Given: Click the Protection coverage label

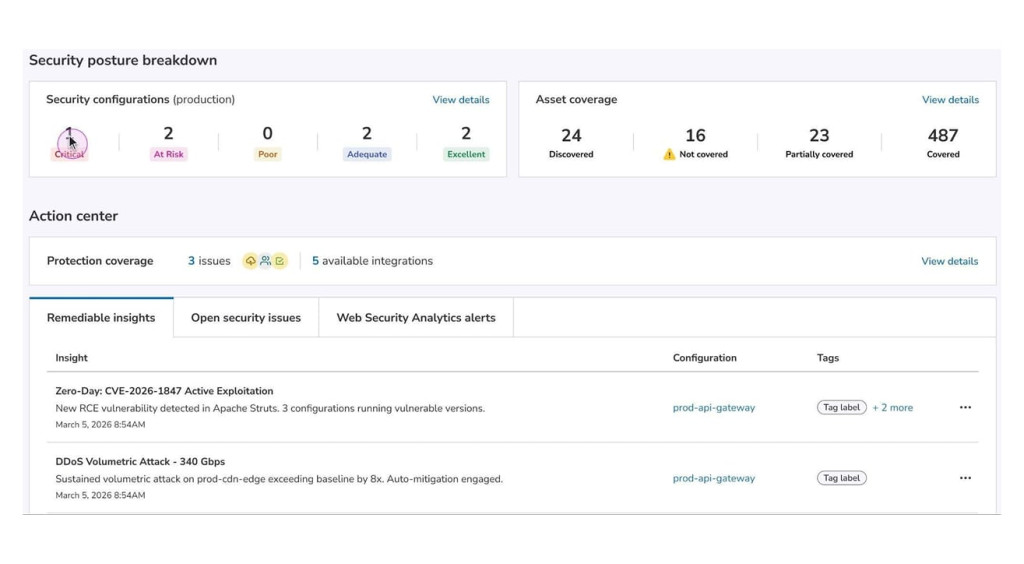Looking at the screenshot, I should click(x=100, y=261).
